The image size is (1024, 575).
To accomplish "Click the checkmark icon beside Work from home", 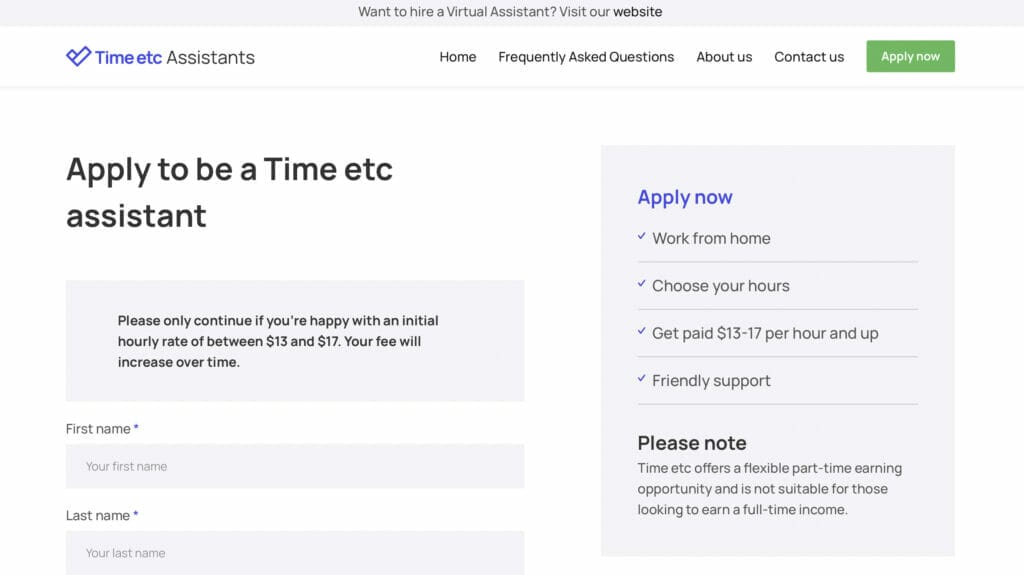I will tap(641, 236).
